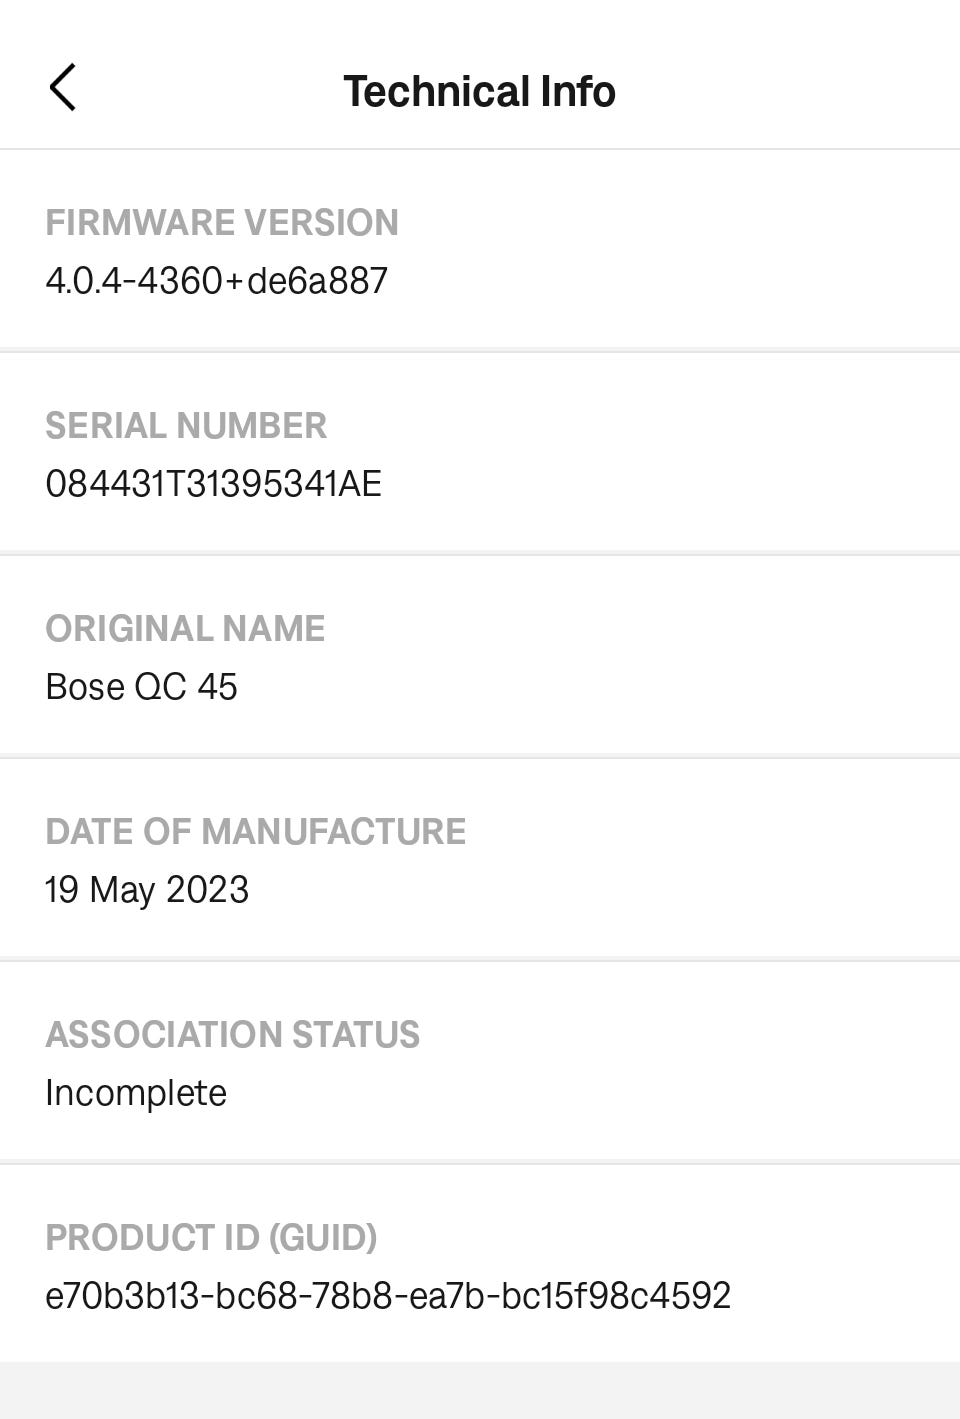The height and width of the screenshot is (1419, 960).
Task: Click the Bose QC 45 name value
Action: tap(141, 687)
